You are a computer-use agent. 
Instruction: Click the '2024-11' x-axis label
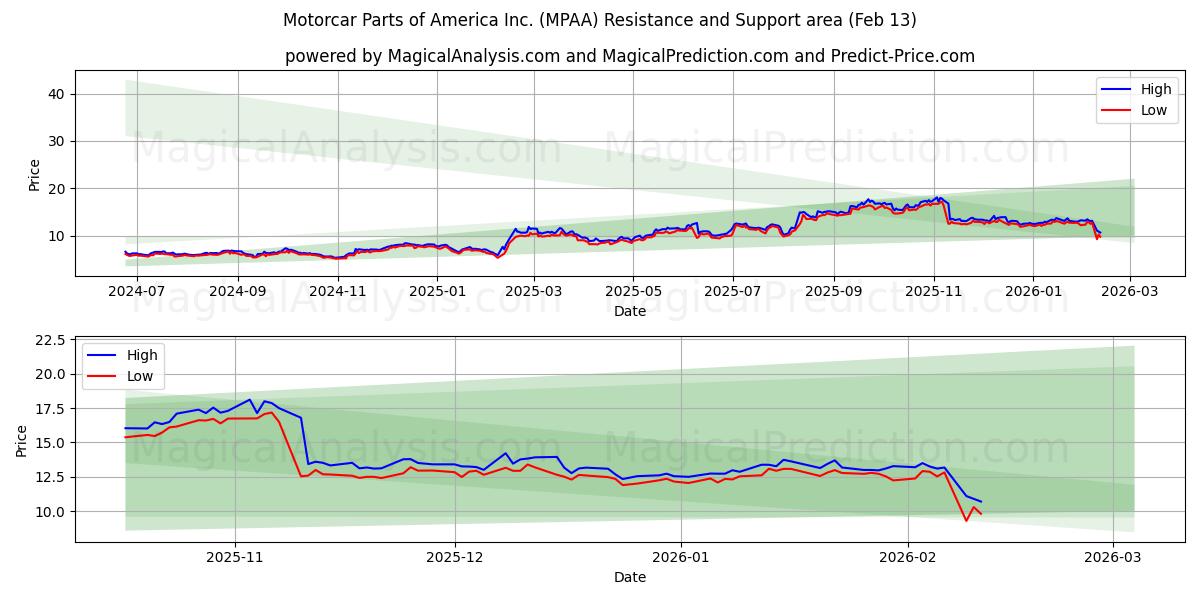click(338, 291)
